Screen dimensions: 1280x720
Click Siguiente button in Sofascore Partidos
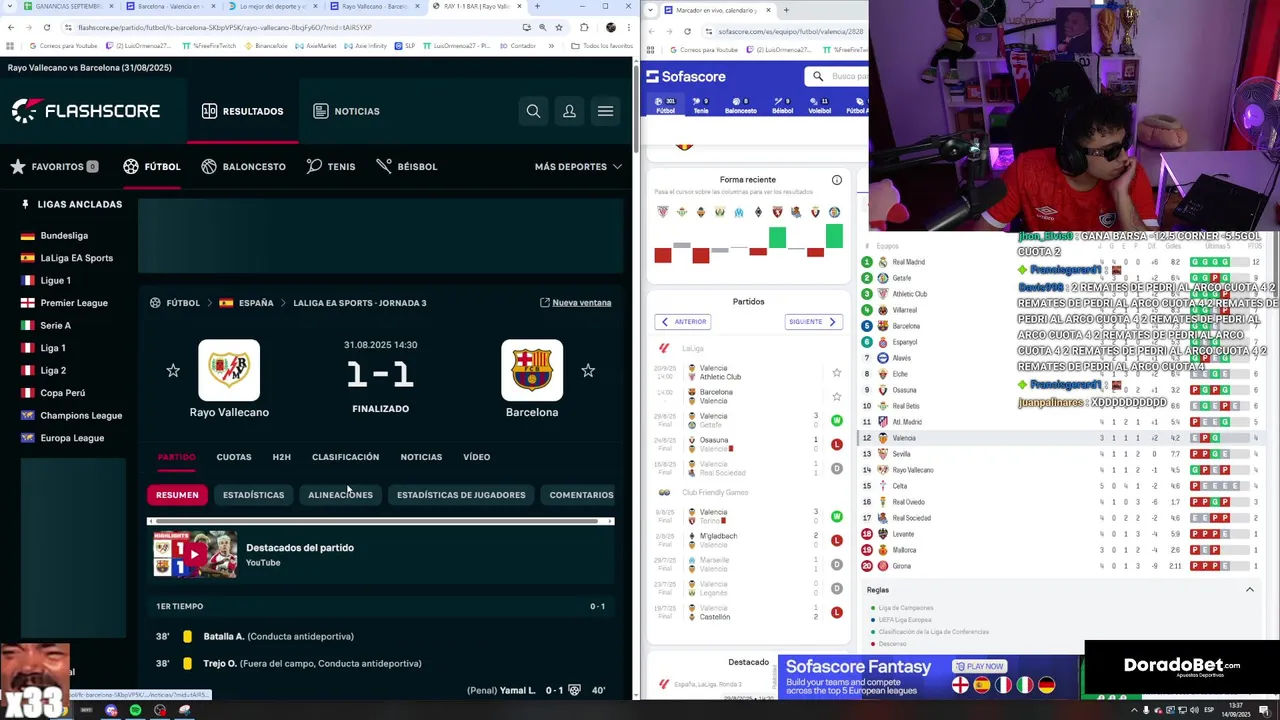click(813, 322)
